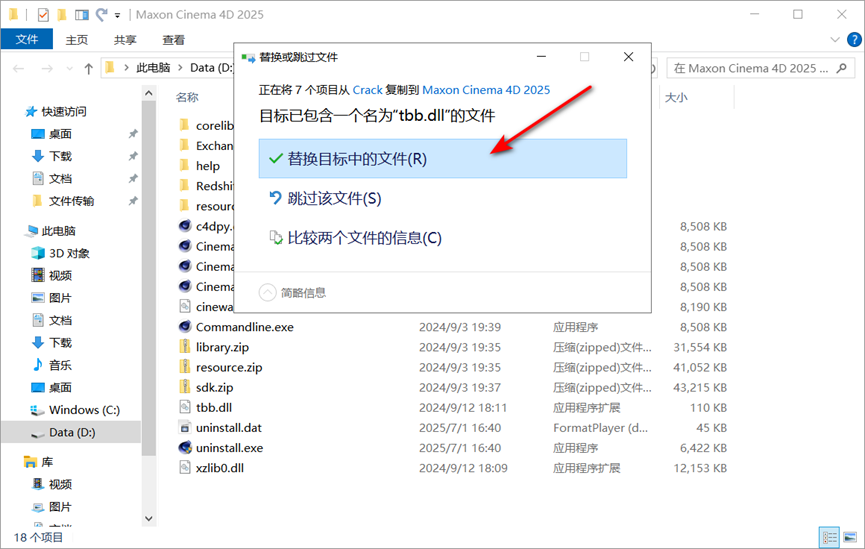Go up one folder level
The image size is (865, 549).
tap(88, 68)
